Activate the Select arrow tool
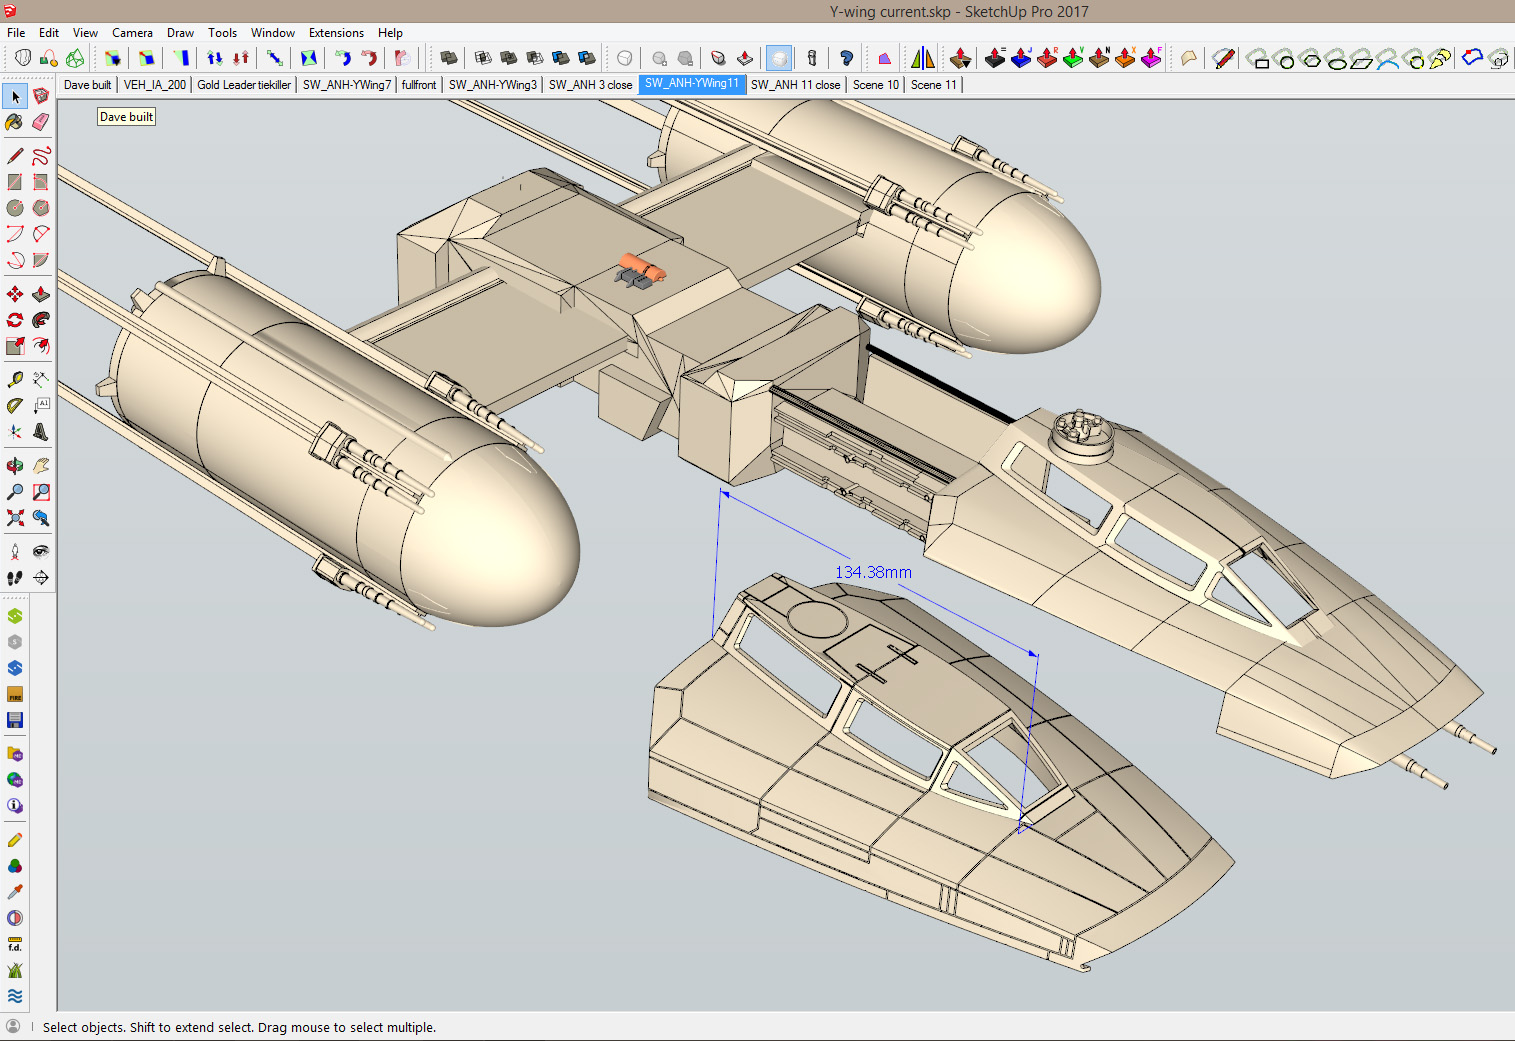The height and width of the screenshot is (1041, 1515). click(x=15, y=97)
